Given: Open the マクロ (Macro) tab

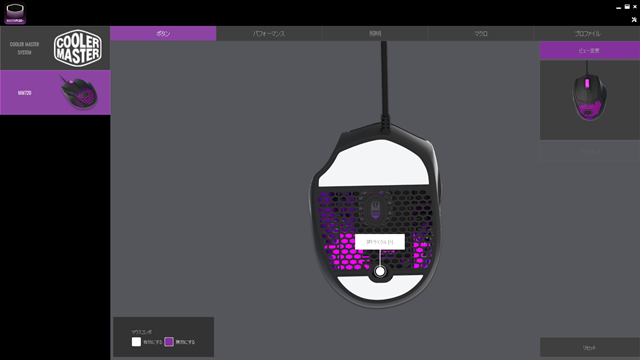Looking at the screenshot, I should pyautogui.click(x=481, y=33).
